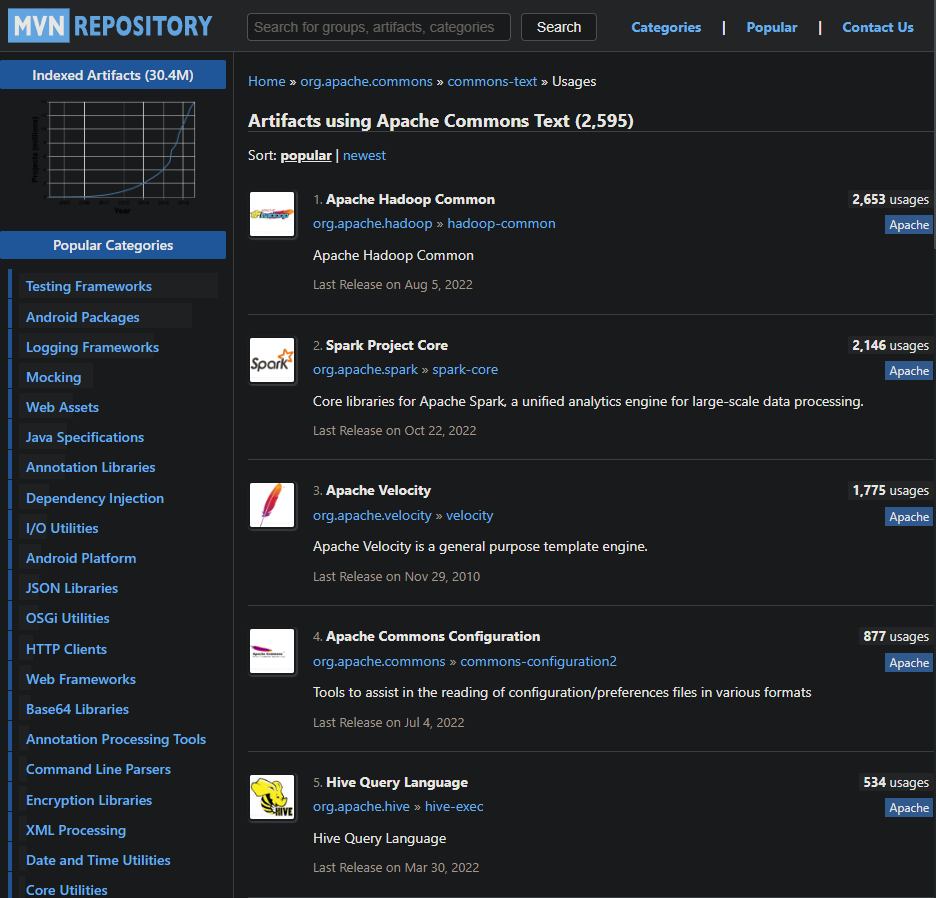This screenshot has width=936, height=898.
Task: Open Dependency Injection category
Action: pos(94,498)
